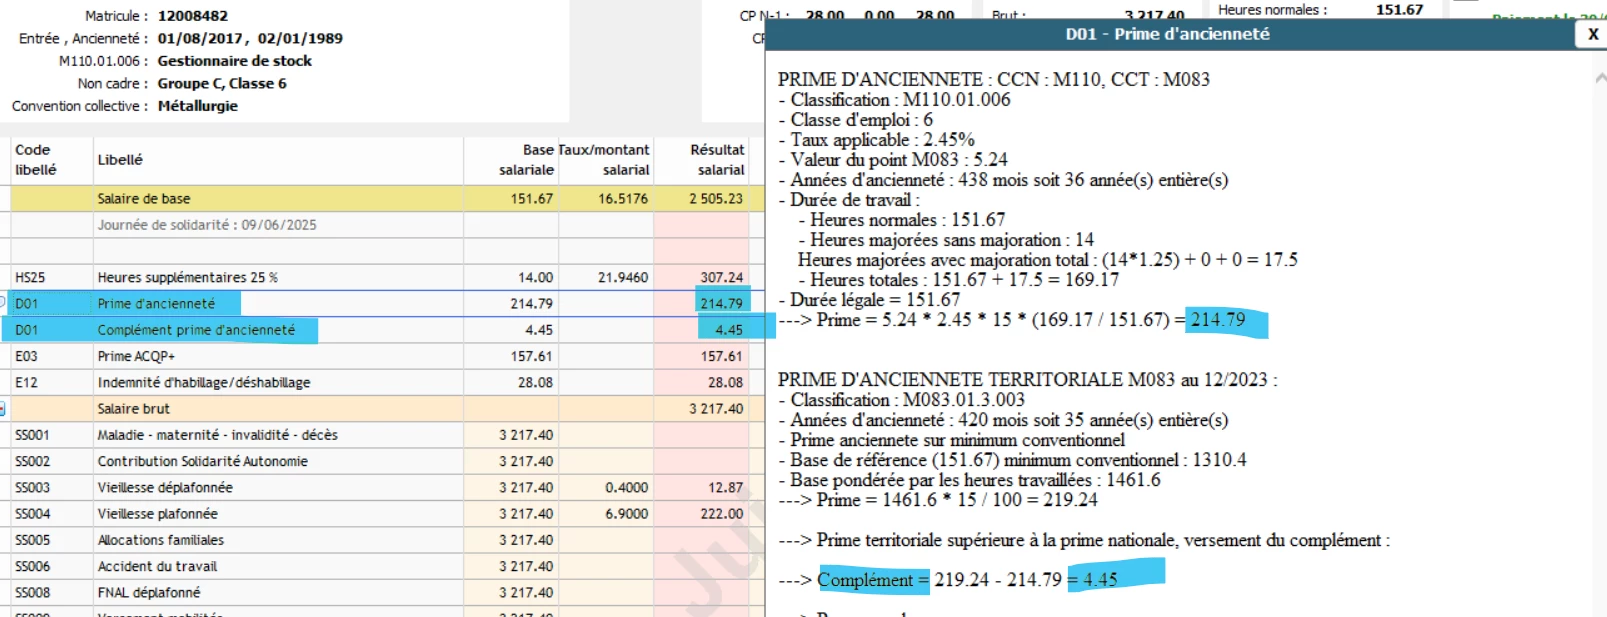Click the HS25 code cell
Image resolution: width=1607 pixels, height=617 pixels.
pyautogui.click(x=30, y=278)
